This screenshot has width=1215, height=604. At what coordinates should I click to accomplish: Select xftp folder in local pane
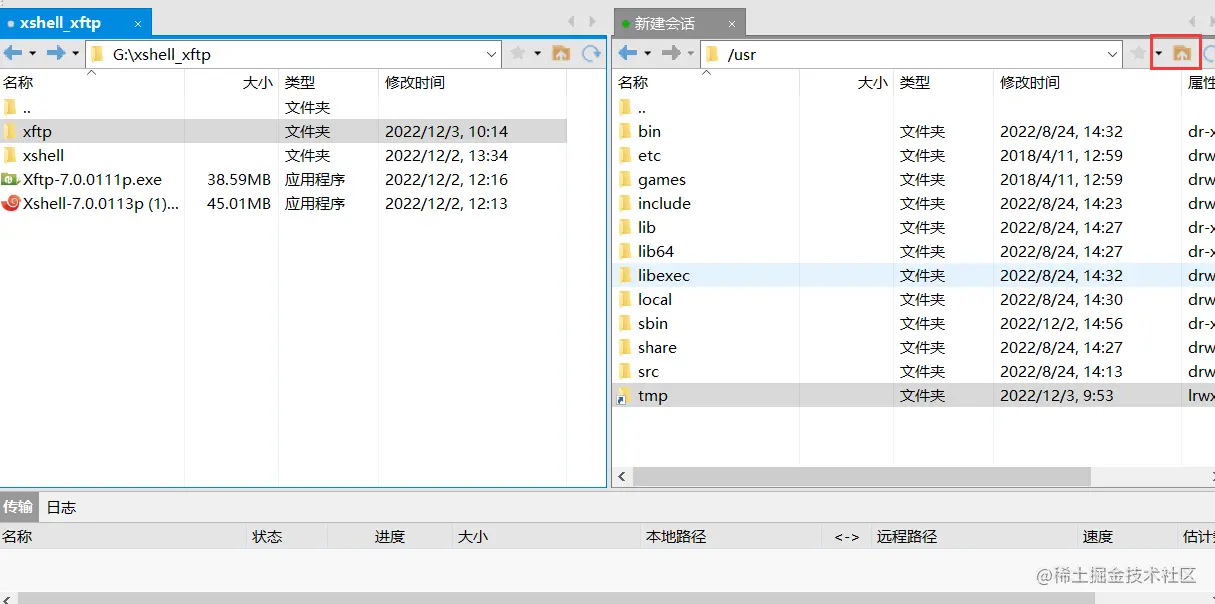point(283,131)
